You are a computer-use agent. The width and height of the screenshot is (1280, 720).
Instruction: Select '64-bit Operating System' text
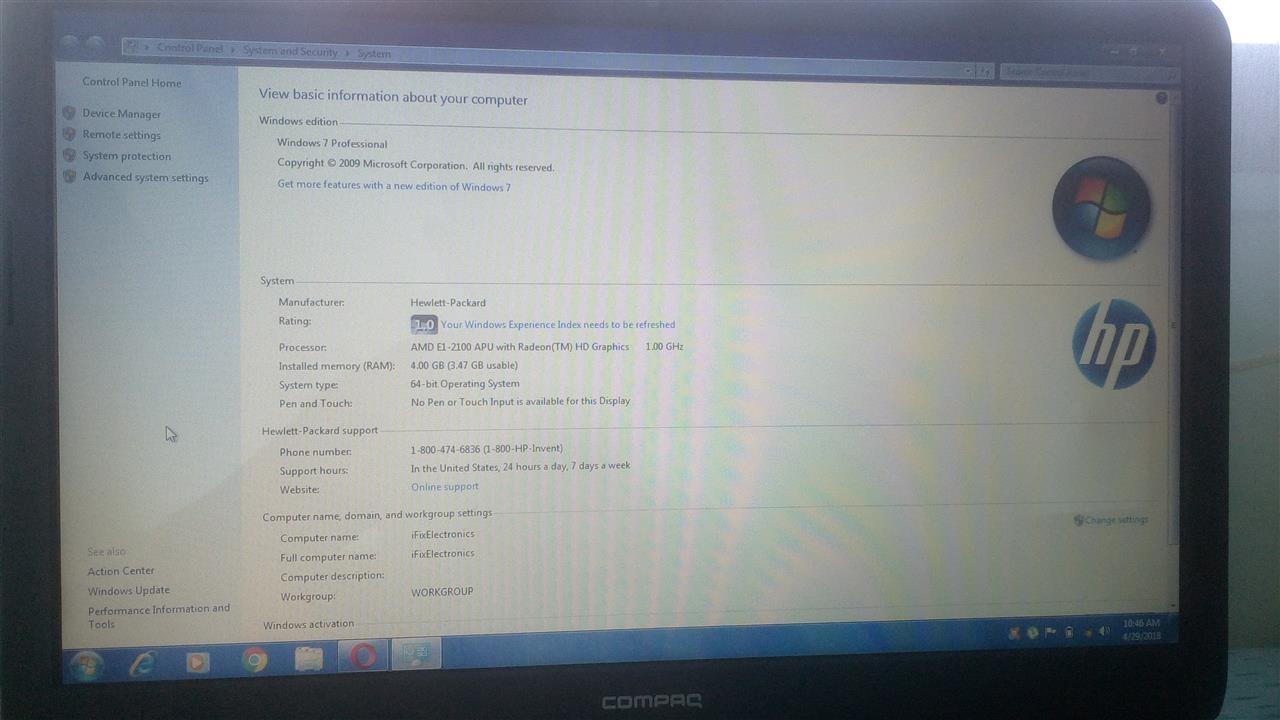coord(465,384)
